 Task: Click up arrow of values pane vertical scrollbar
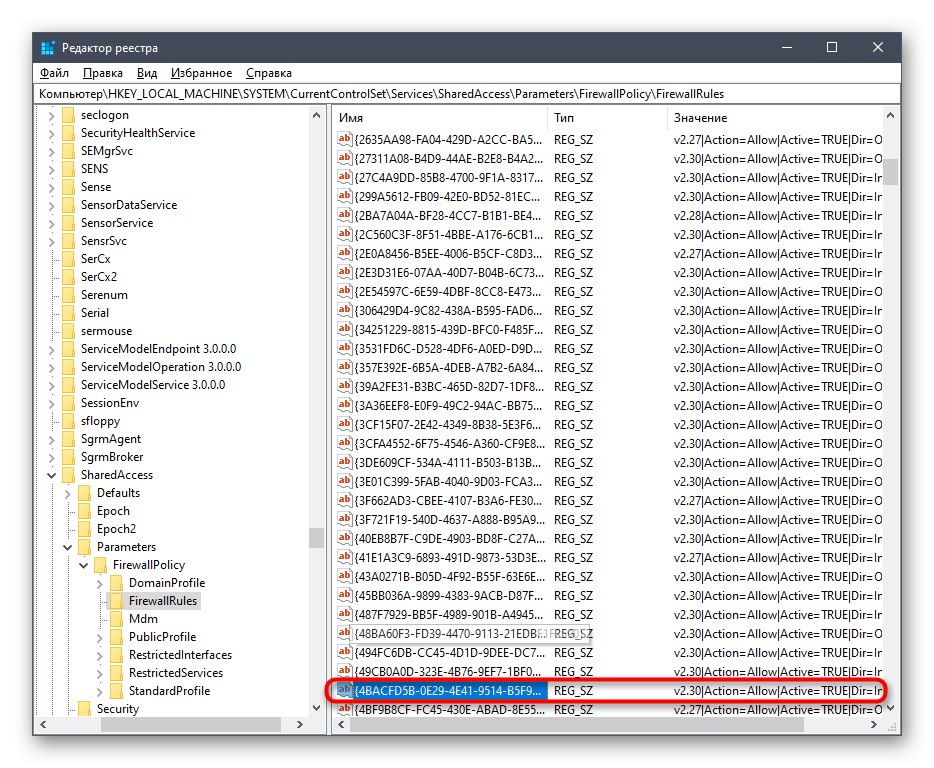(x=891, y=116)
